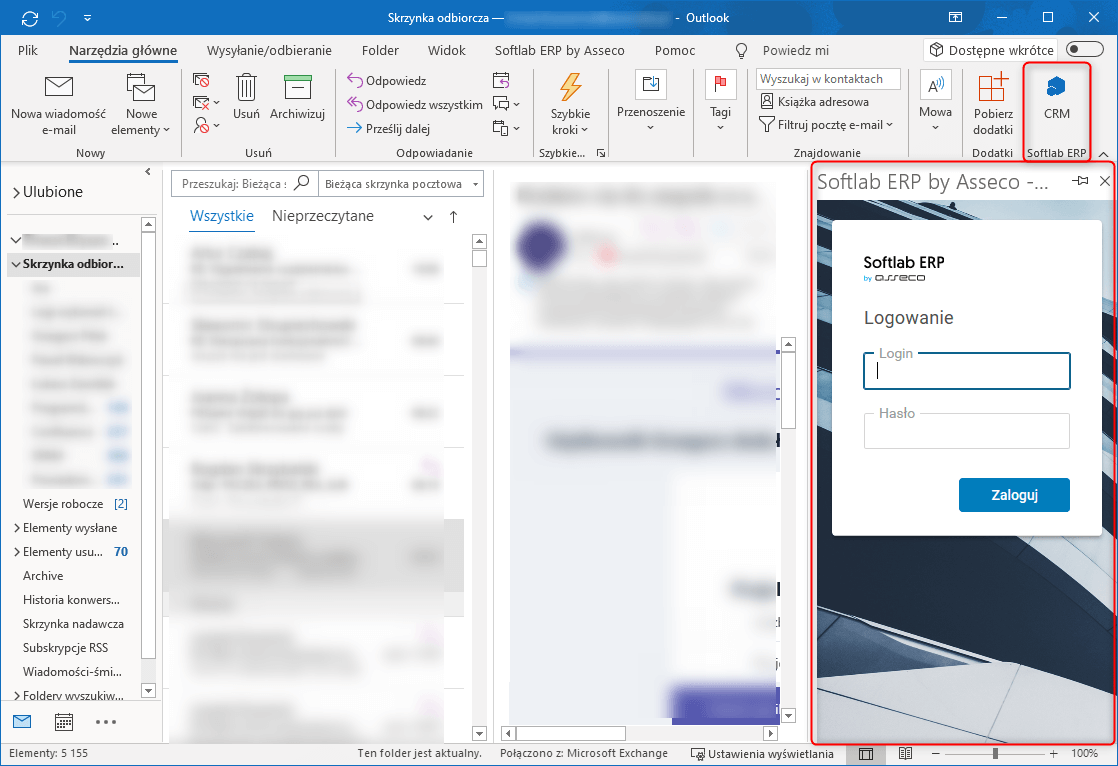
Task: Open Softlab ERP by Asseco ribbon tab
Action: click(560, 51)
